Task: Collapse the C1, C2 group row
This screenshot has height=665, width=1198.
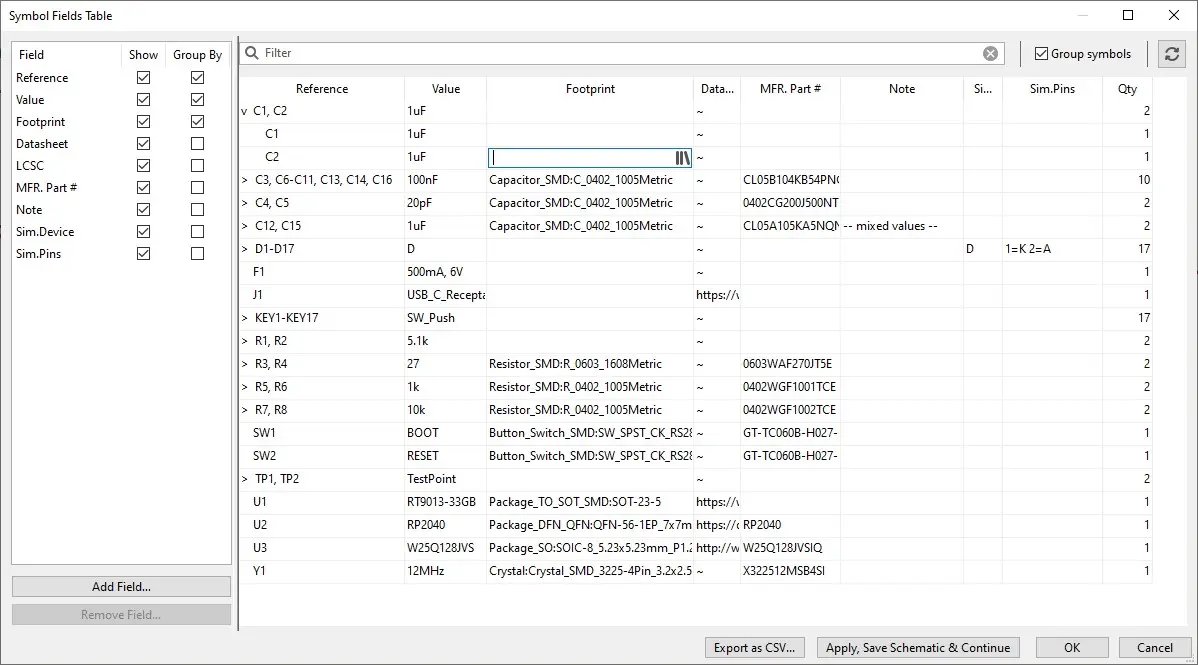Action: point(244,111)
